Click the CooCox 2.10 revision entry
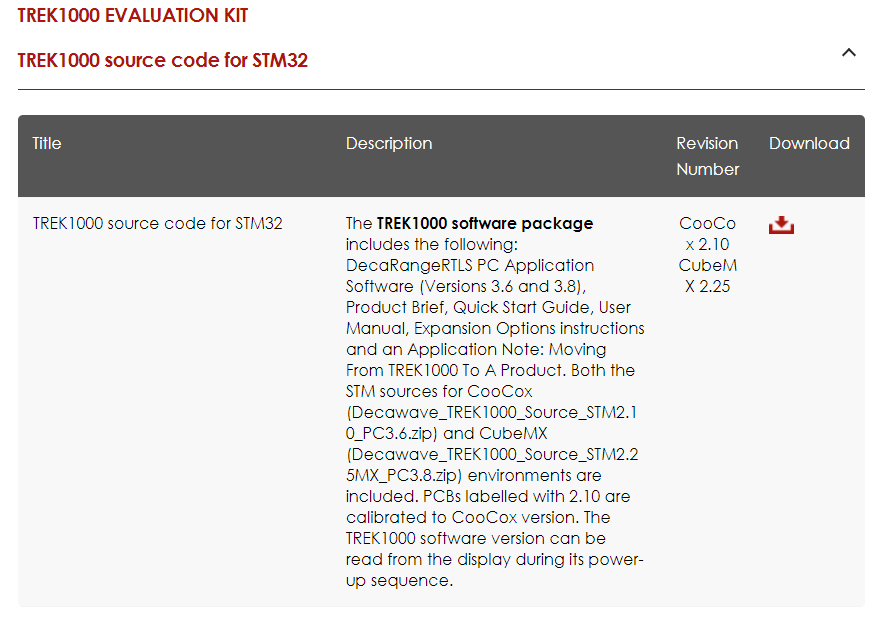878x618 pixels. click(707, 234)
